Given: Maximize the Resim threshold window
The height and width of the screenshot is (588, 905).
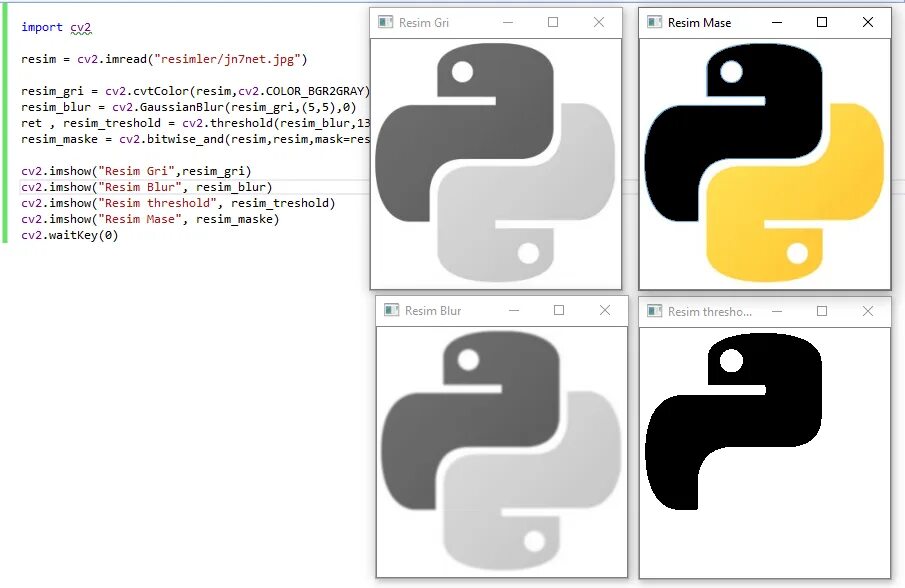Looking at the screenshot, I should pos(822,312).
